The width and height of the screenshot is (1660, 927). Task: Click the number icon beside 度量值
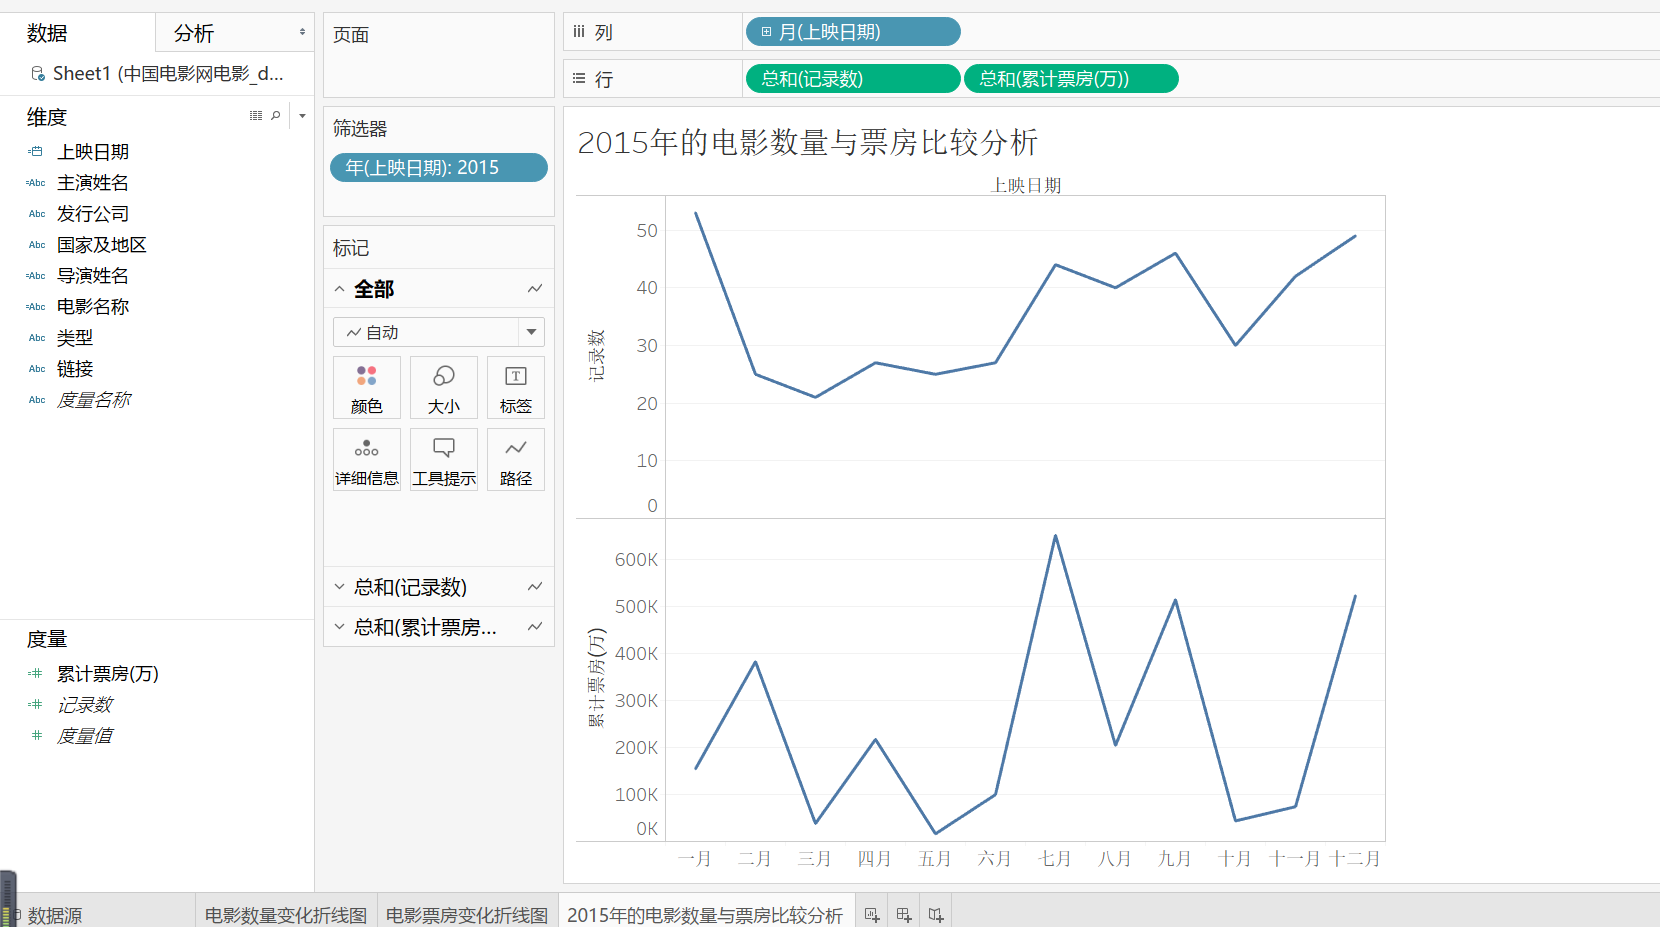pos(37,736)
